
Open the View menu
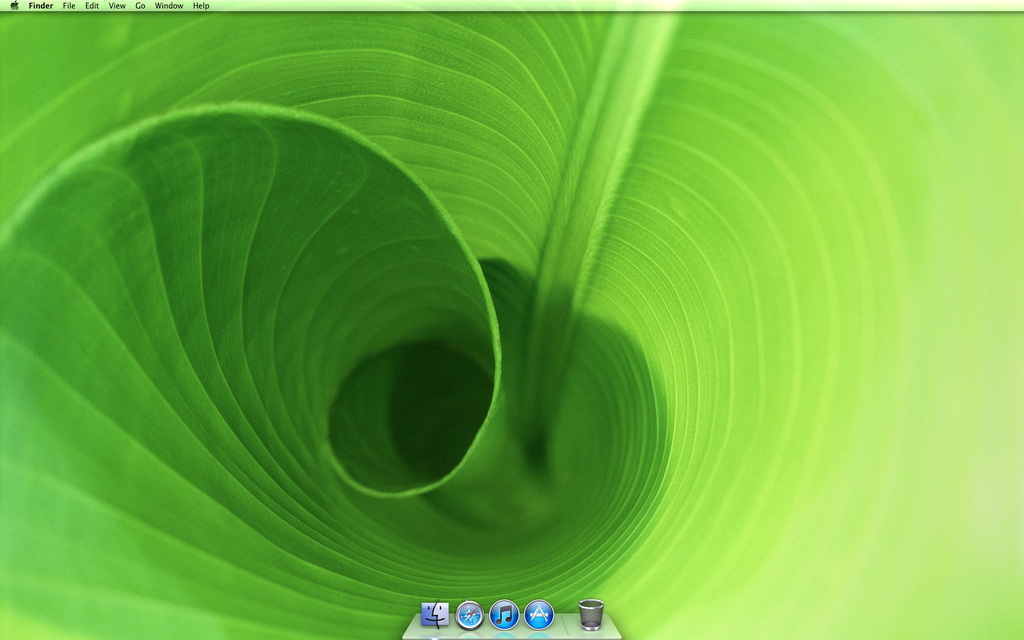pos(117,5)
